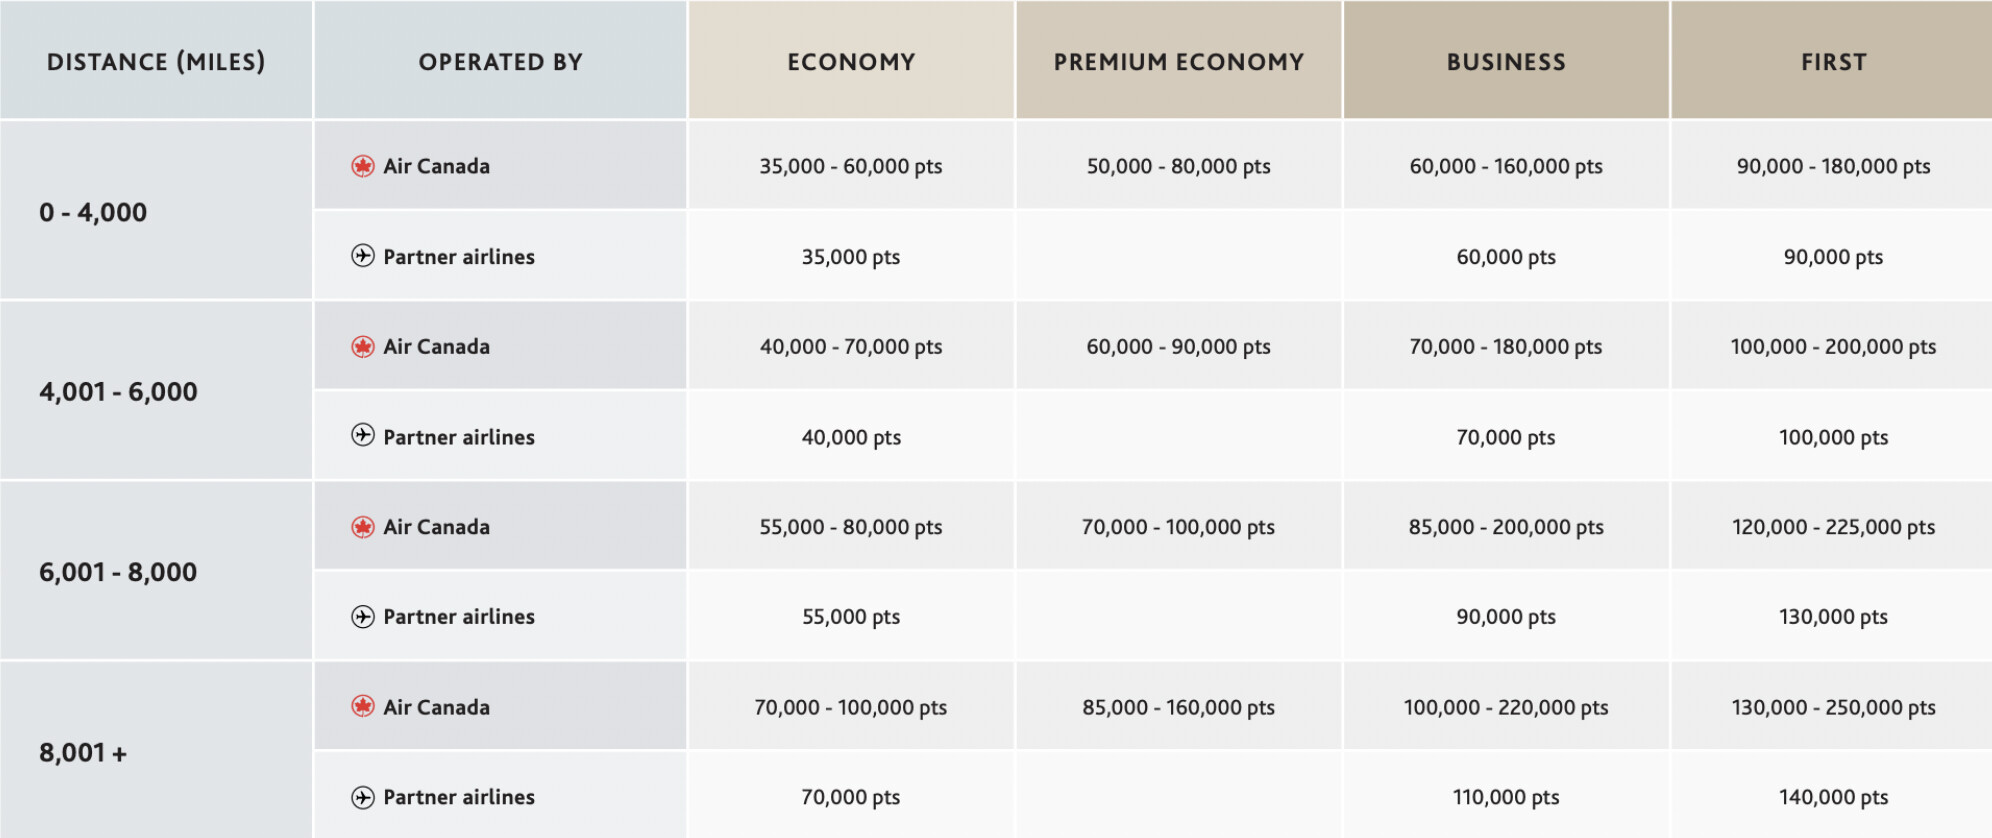Click the Partner airlines plane icon in the 4,001 - 6,000 row
Image resolution: width=1992 pixels, height=838 pixels.
(363, 436)
